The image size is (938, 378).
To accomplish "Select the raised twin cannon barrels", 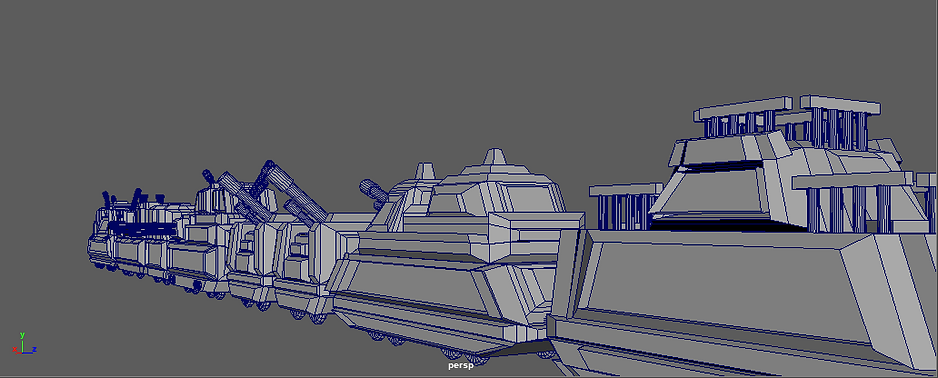I will (273, 194).
